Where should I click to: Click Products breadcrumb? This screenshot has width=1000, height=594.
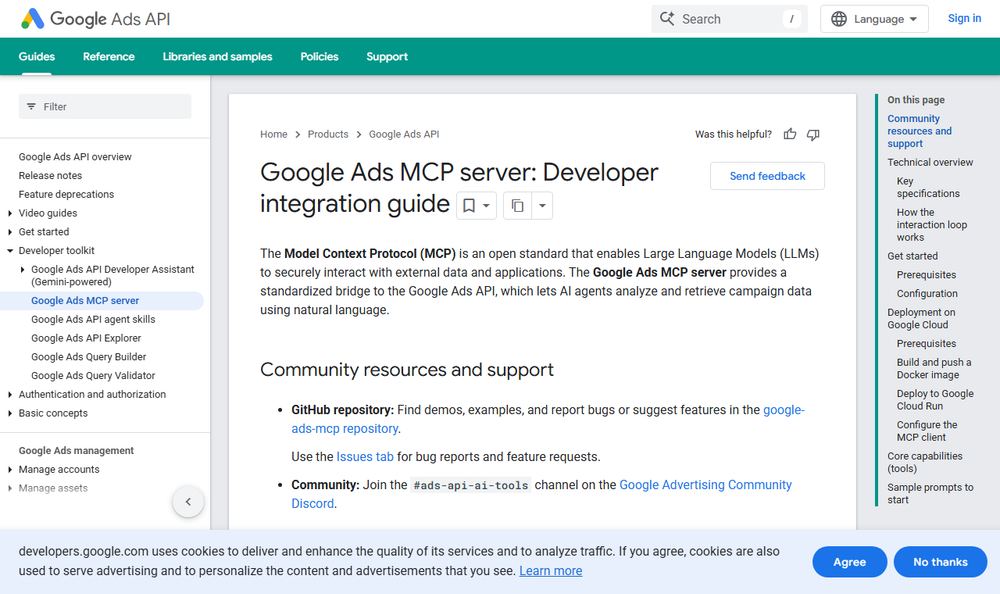pyautogui.click(x=328, y=134)
